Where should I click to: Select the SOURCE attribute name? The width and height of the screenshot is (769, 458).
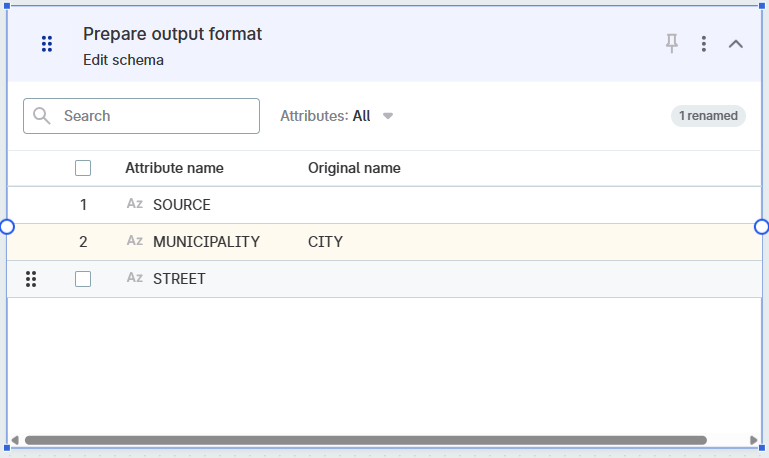click(181, 204)
